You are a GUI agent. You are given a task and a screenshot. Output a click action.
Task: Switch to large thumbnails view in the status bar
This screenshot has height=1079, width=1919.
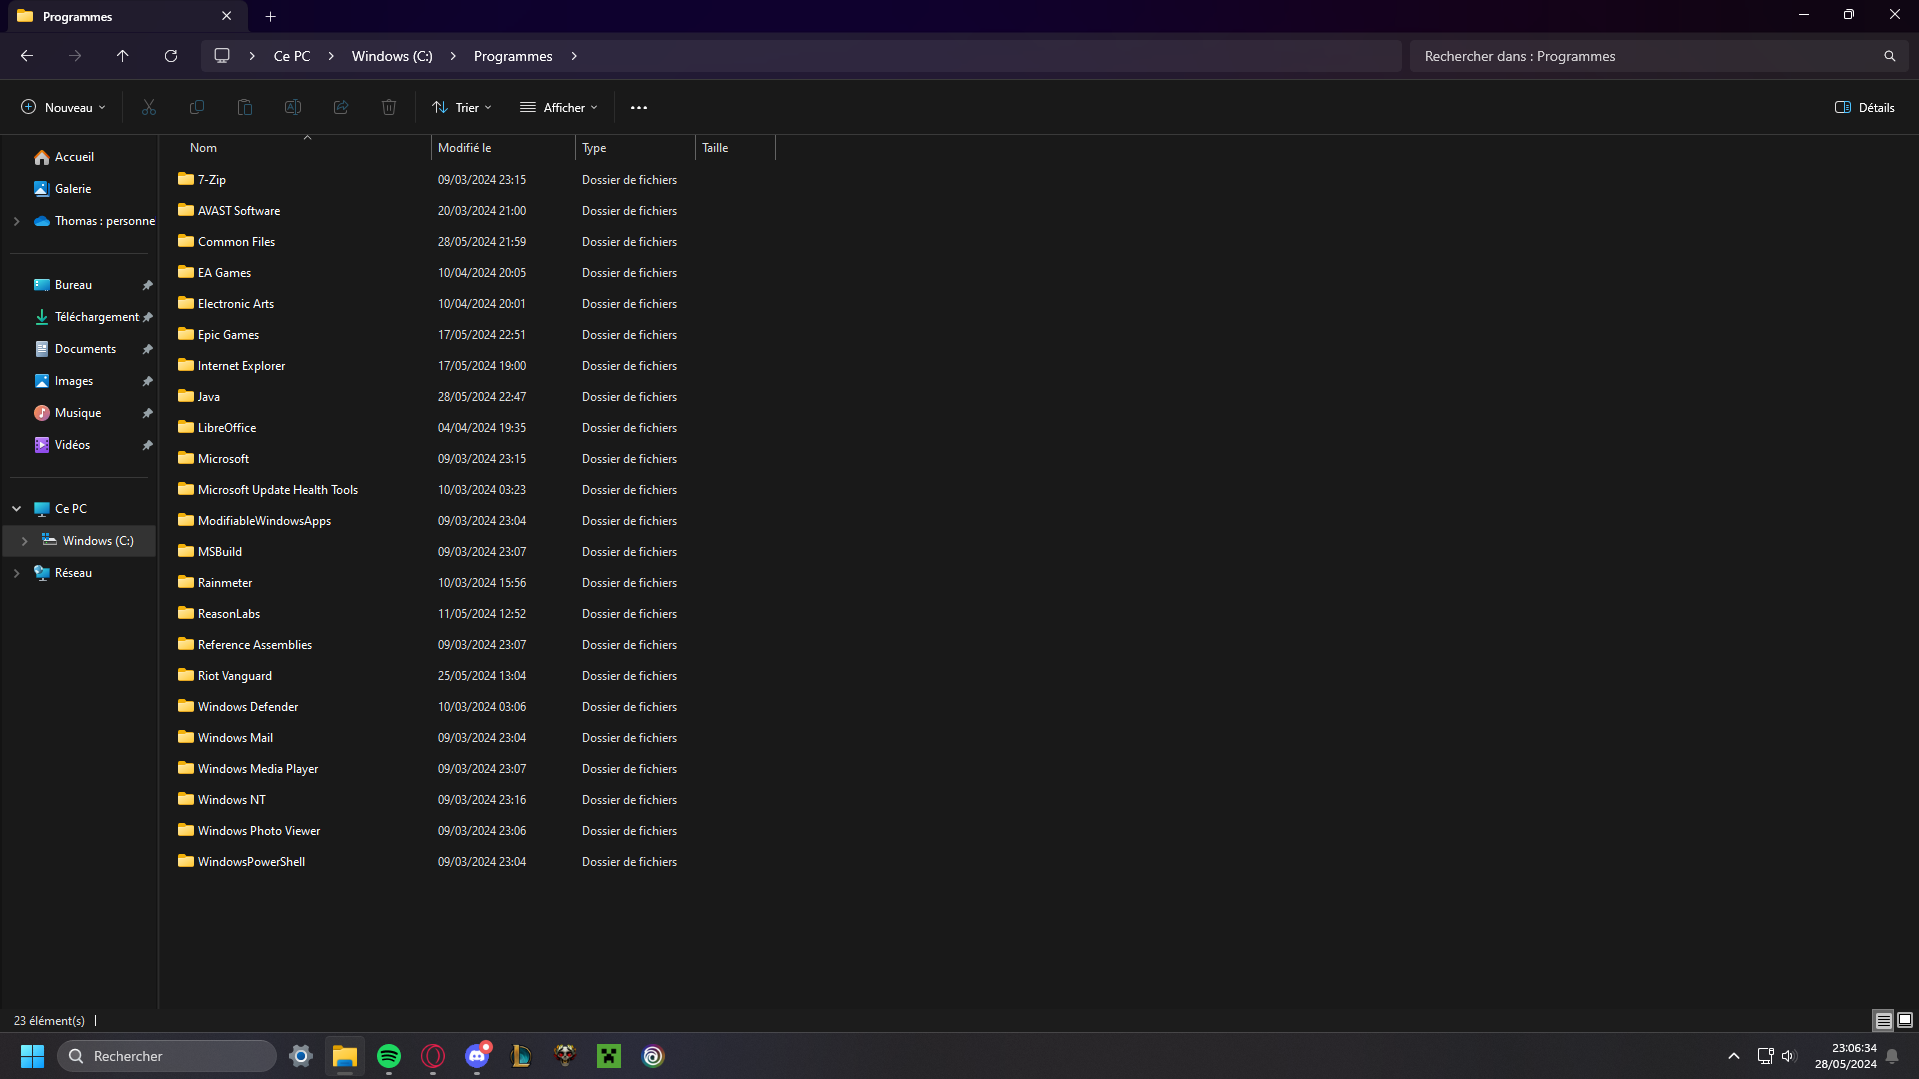click(x=1905, y=1020)
